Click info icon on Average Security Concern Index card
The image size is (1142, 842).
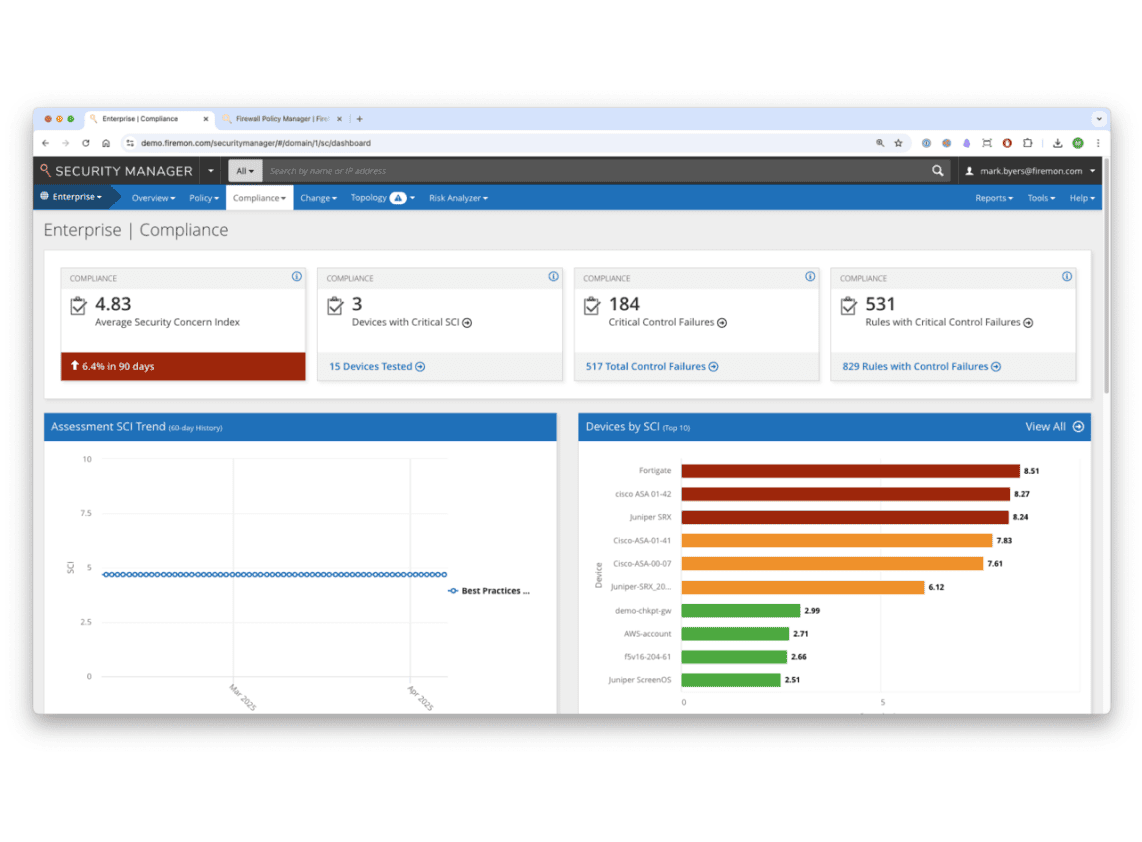click(296, 277)
